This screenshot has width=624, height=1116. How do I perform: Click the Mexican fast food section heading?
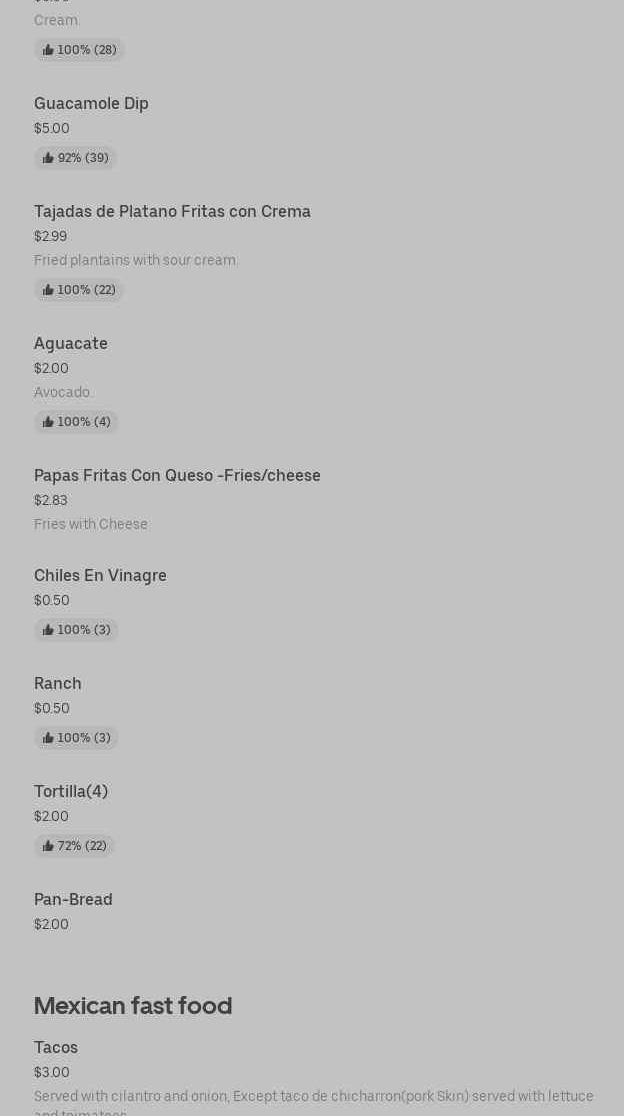coord(133,1006)
